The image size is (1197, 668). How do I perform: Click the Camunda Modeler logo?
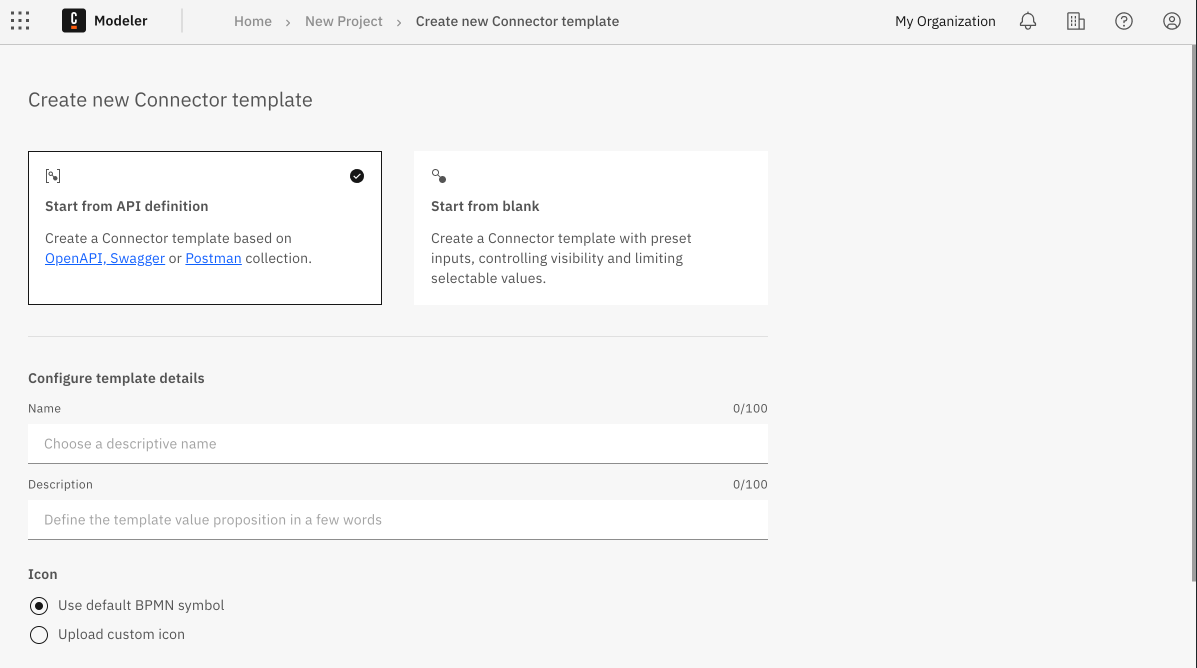tap(73, 20)
